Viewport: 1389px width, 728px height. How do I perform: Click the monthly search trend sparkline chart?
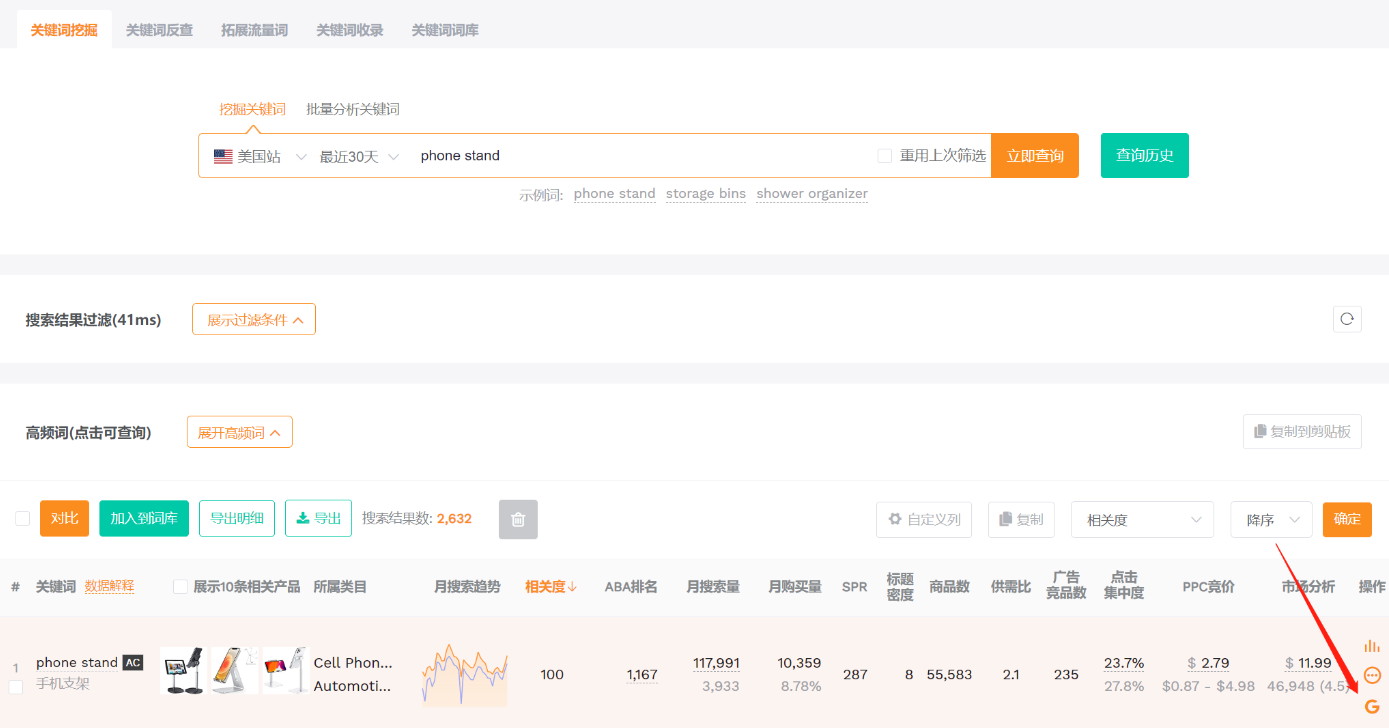click(x=464, y=674)
